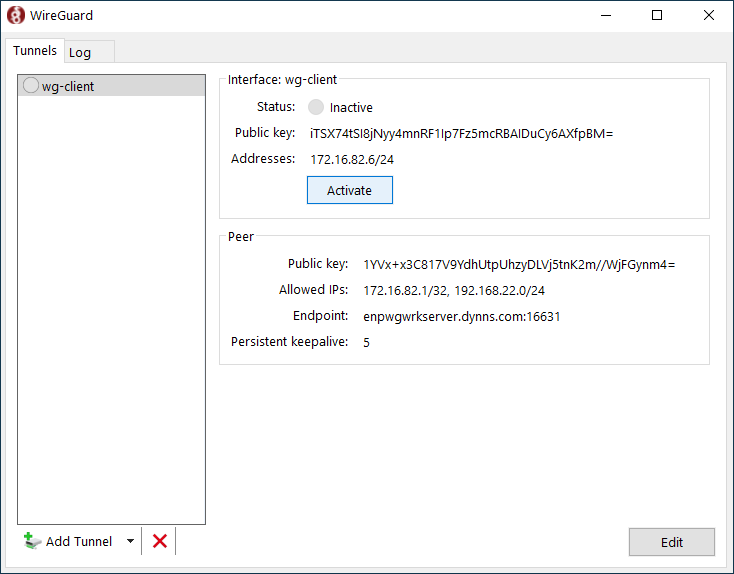Select the wg-client tunnel entry
Image resolution: width=734 pixels, height=574 pixels.
click(x=68, y=86)
